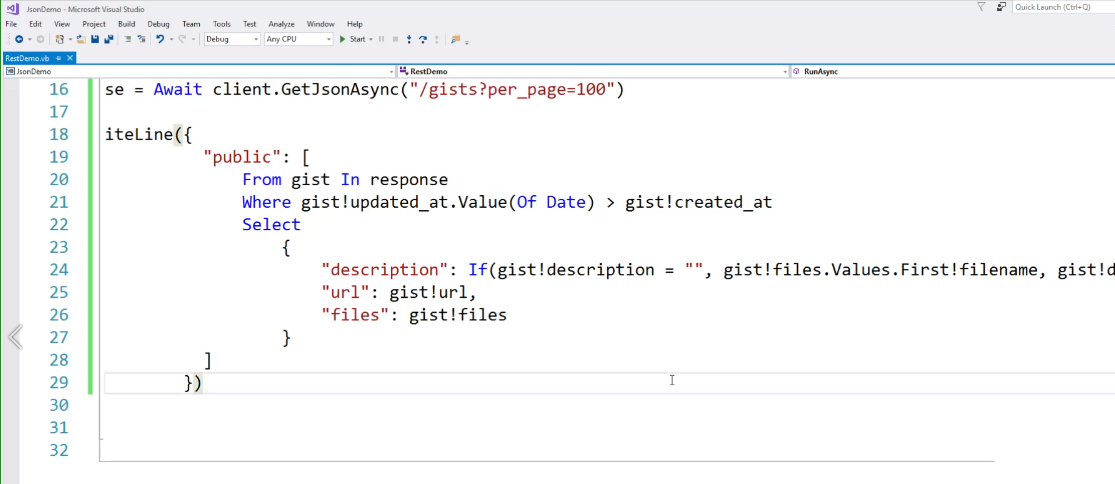Click in the Quick Launch search box
Viewport: 1115px width, 484px height.
(1062, 7)
